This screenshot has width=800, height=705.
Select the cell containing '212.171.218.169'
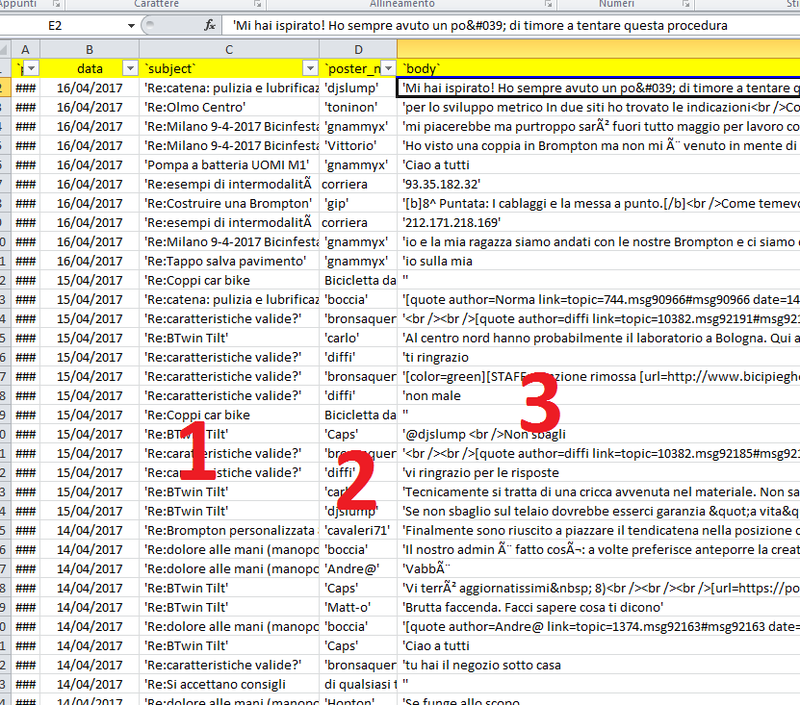point(598,222)
